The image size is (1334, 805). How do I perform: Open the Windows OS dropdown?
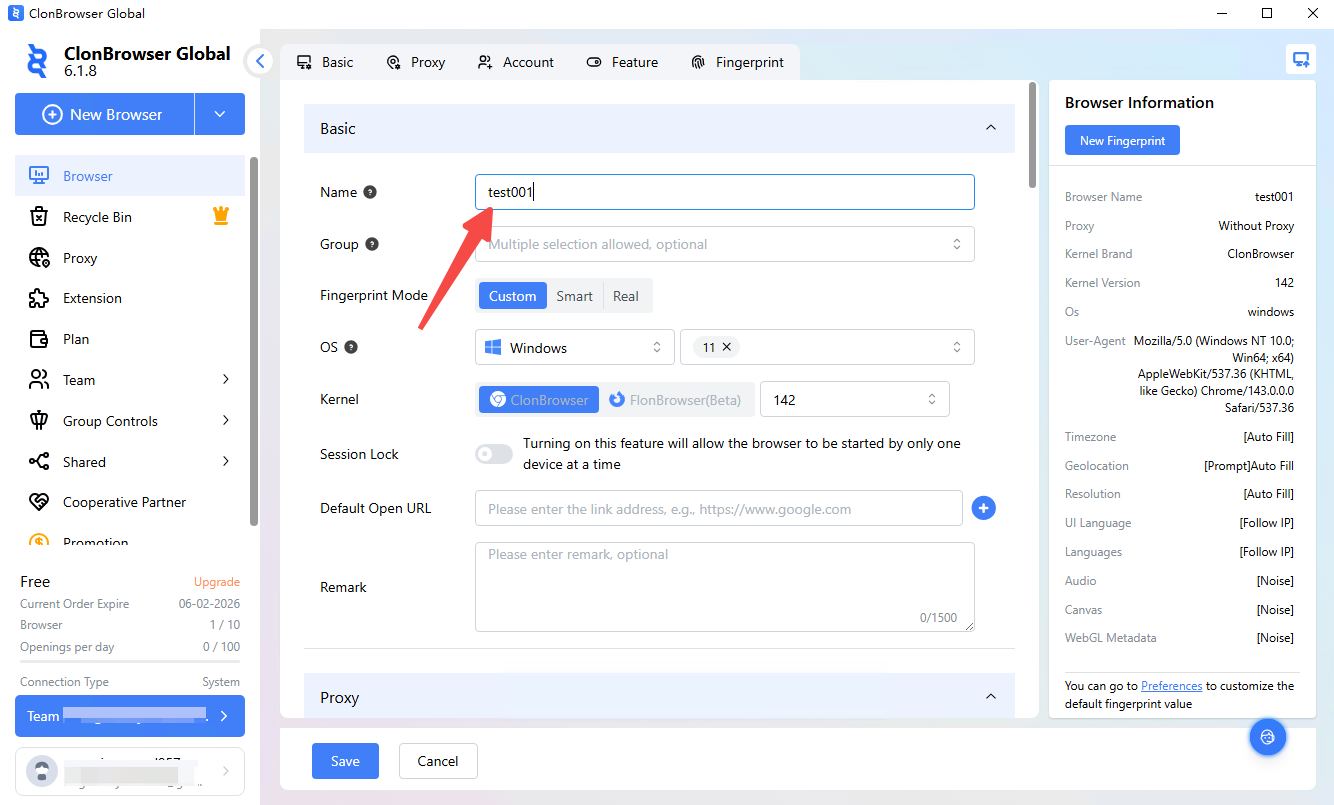tap(574, 348)
